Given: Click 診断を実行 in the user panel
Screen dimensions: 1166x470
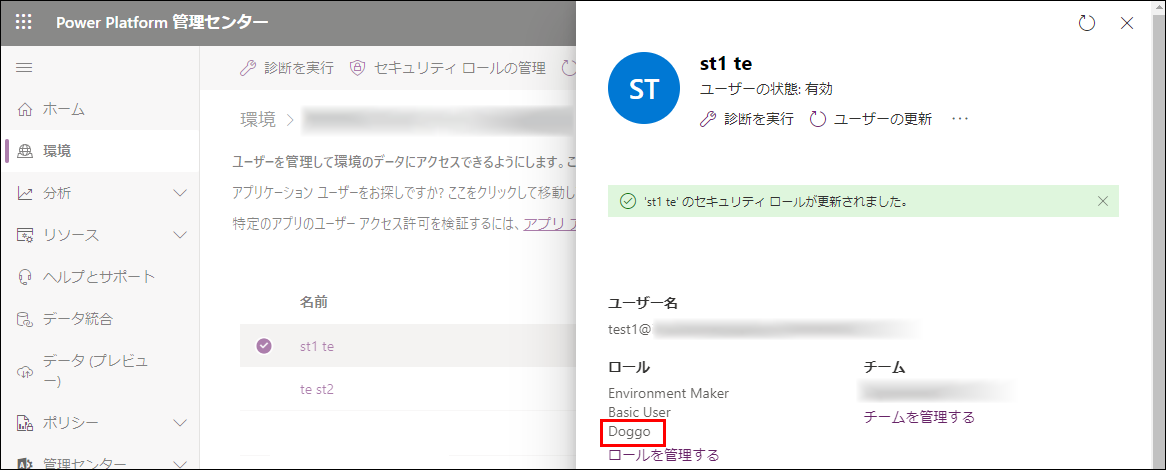Looking at the screenshot, I should pos(747,119).
